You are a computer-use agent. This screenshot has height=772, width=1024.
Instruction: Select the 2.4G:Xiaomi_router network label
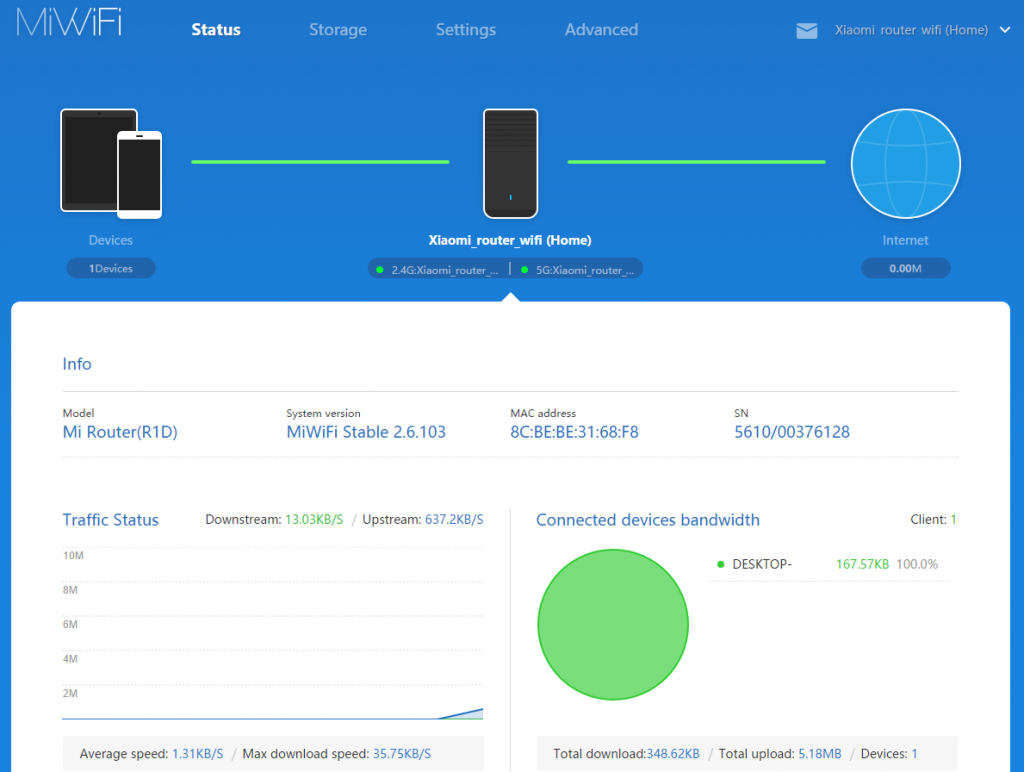(445, 269)
